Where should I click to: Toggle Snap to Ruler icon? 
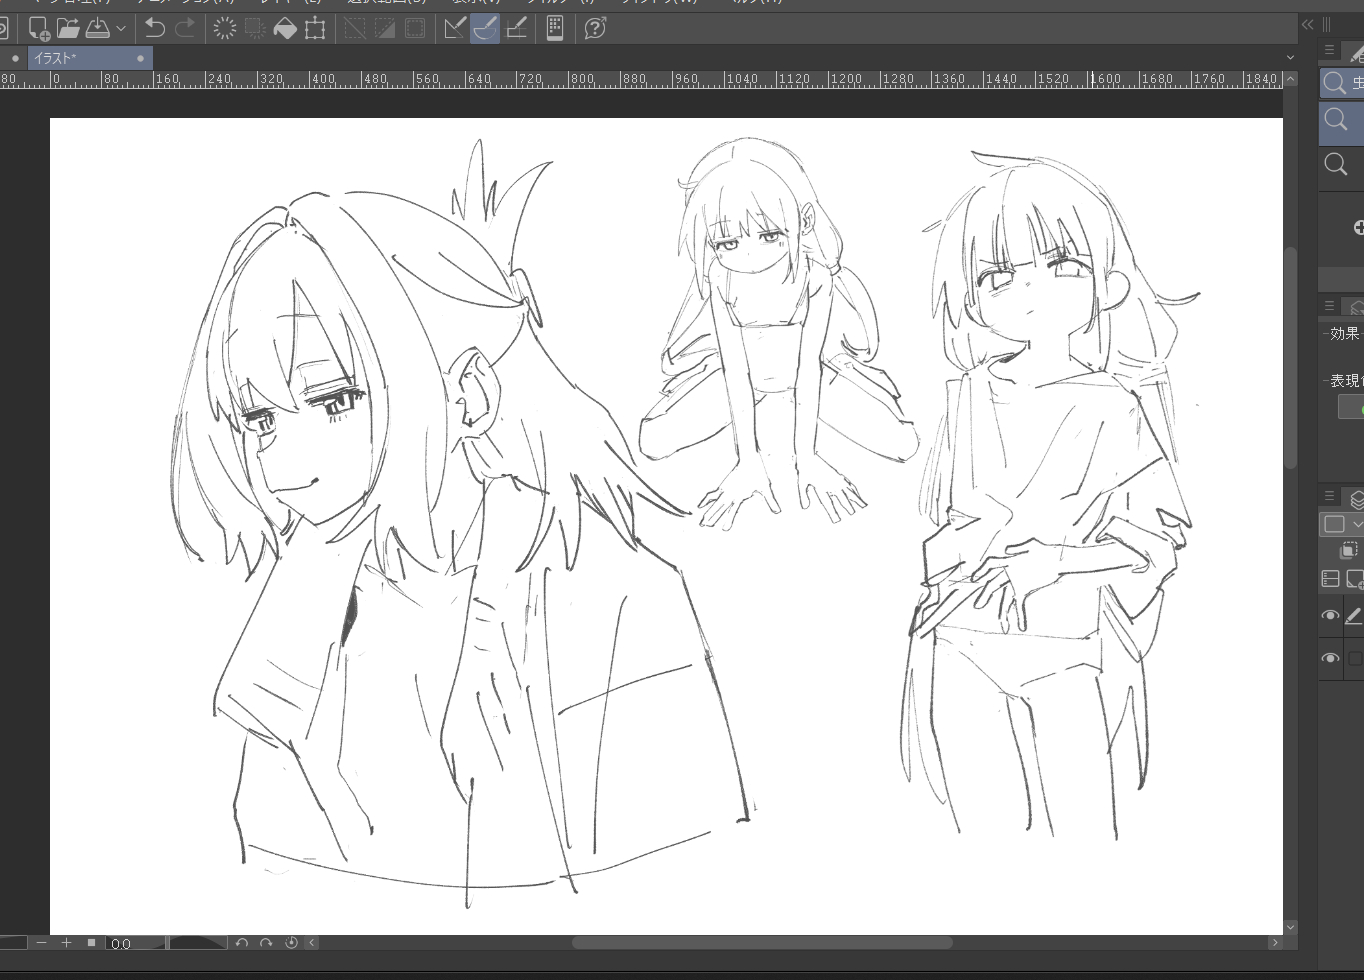coord(455,28)
